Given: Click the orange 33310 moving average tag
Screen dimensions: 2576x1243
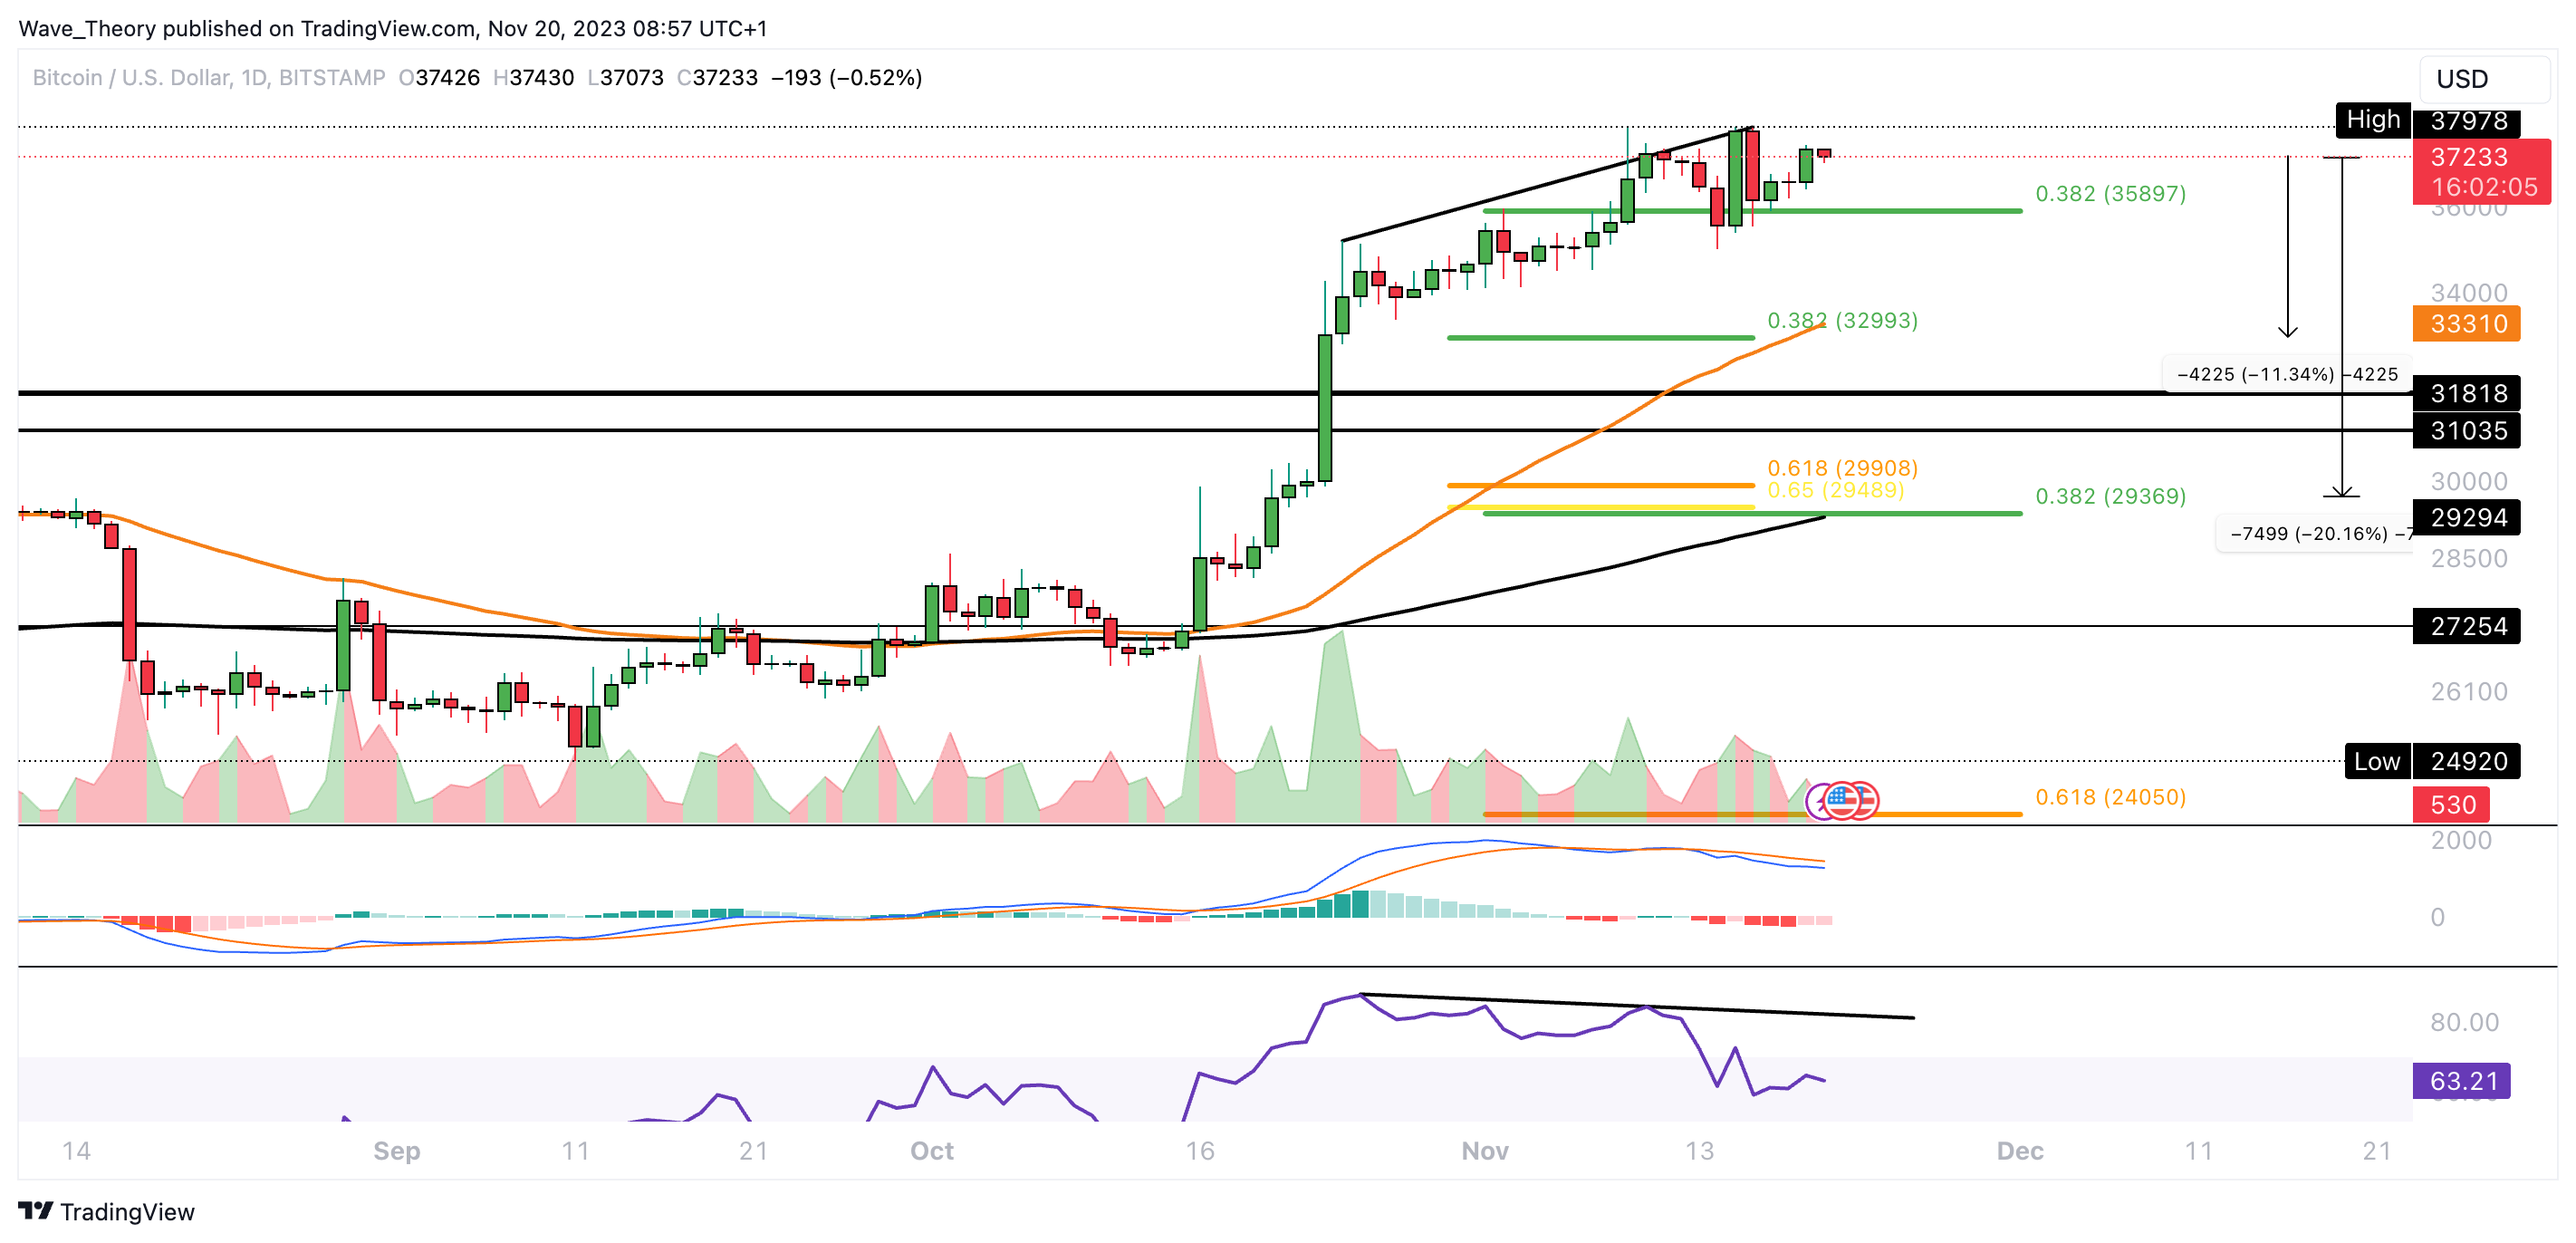Looking at the screenshot, I should [x=2466, y=324].
